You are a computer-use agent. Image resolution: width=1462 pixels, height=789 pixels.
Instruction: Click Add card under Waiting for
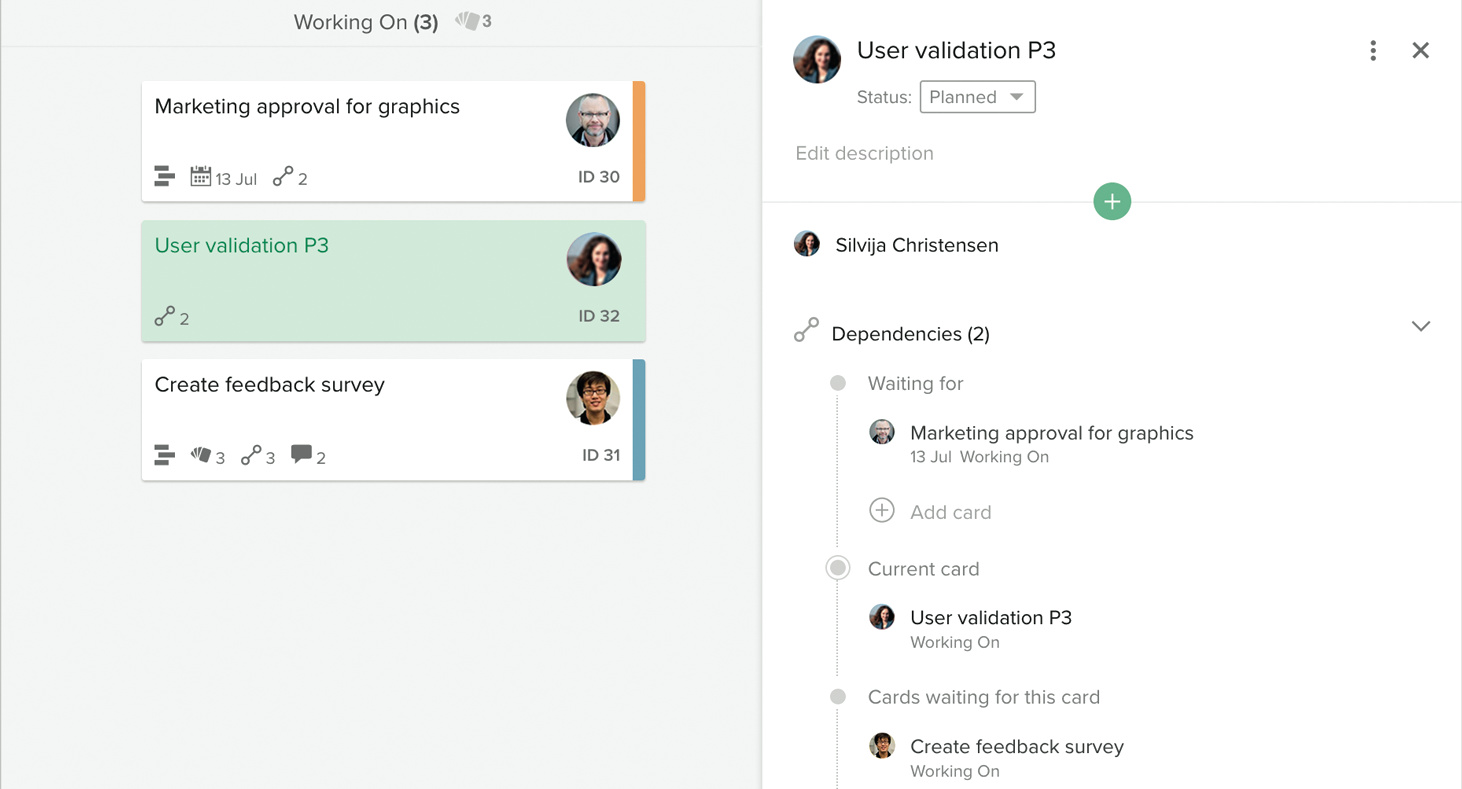tap(950, 512)
